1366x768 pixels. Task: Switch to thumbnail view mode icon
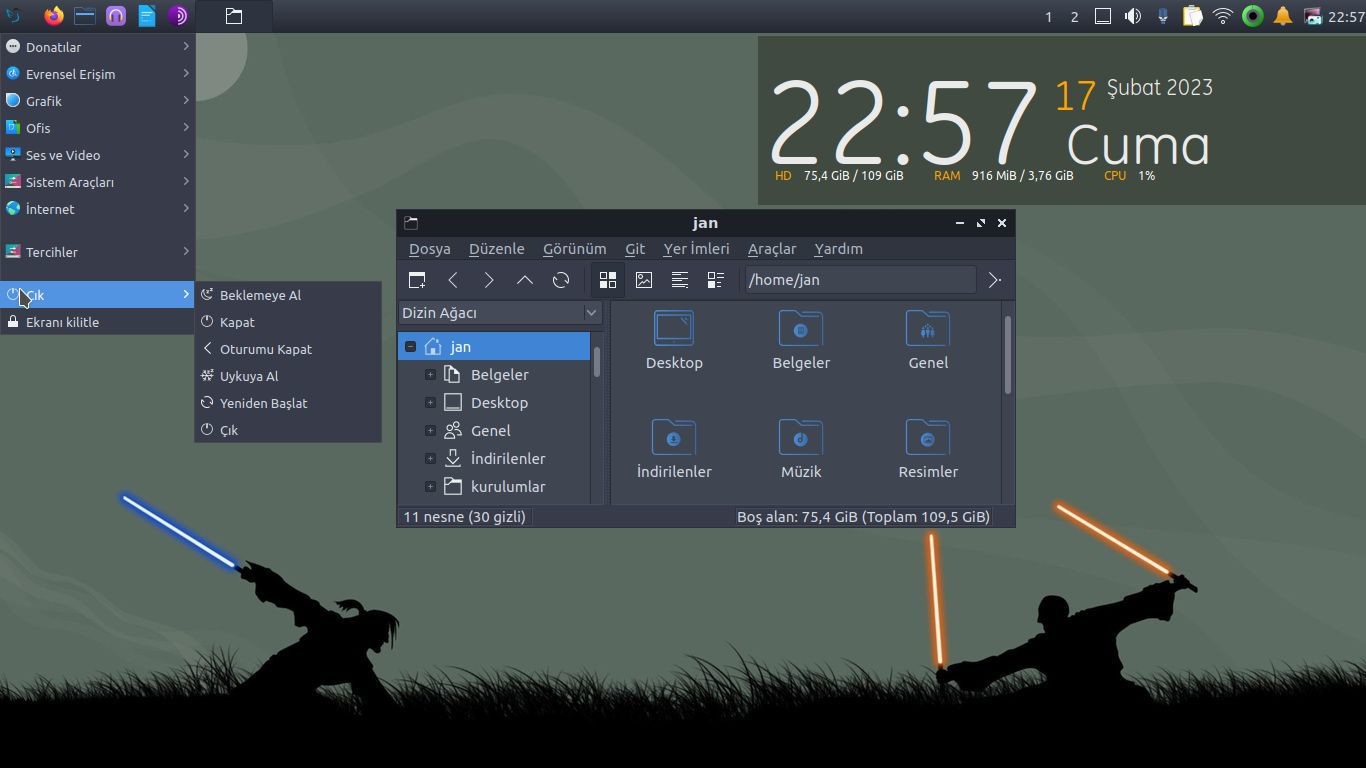pos(643,280)
